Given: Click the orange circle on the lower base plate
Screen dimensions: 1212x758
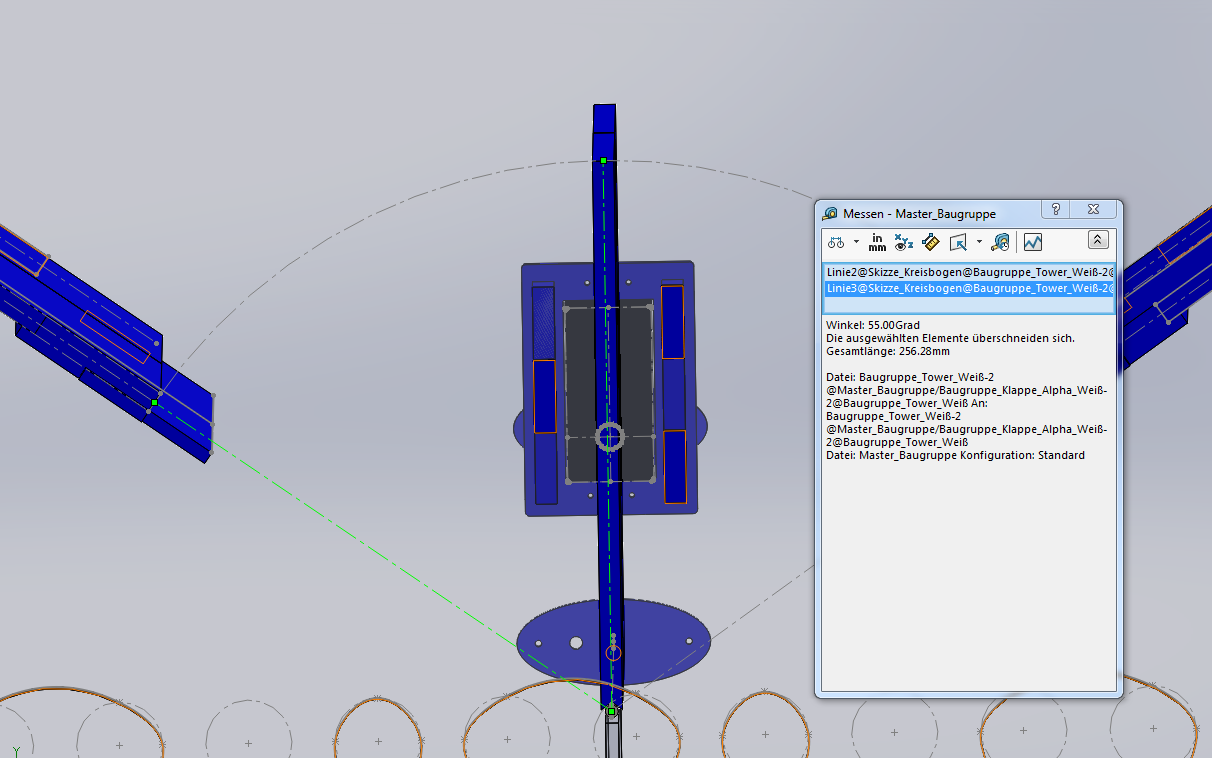Looking at the screenshot, I should (x=614, y=653).
